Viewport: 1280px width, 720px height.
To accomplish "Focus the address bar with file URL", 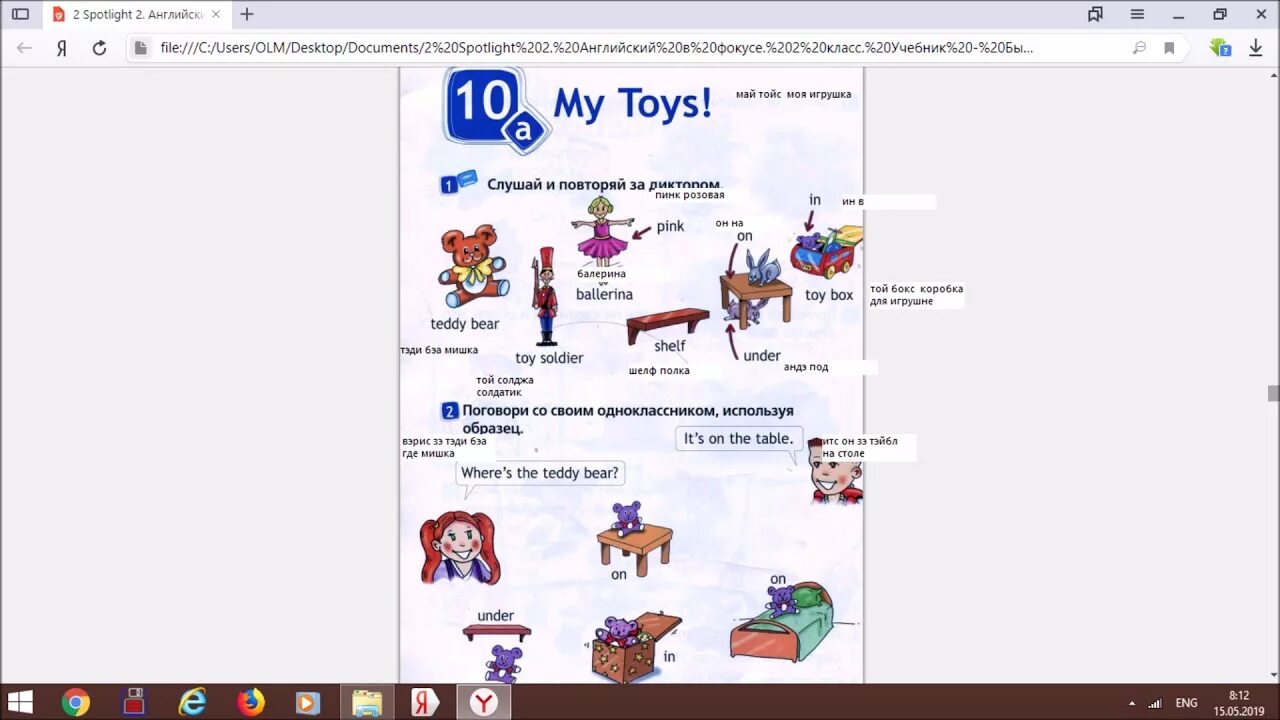I will point(596,47).
